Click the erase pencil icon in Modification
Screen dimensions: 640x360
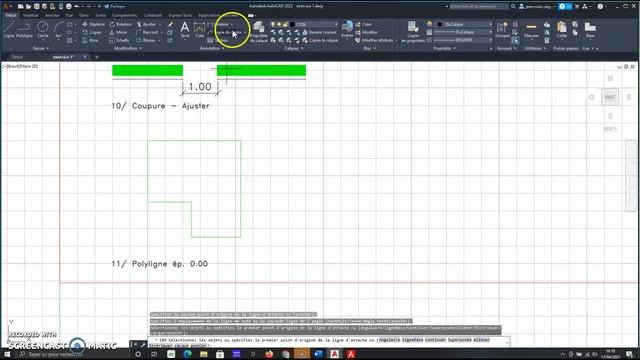pyautogui.click(x=170, y=24)
